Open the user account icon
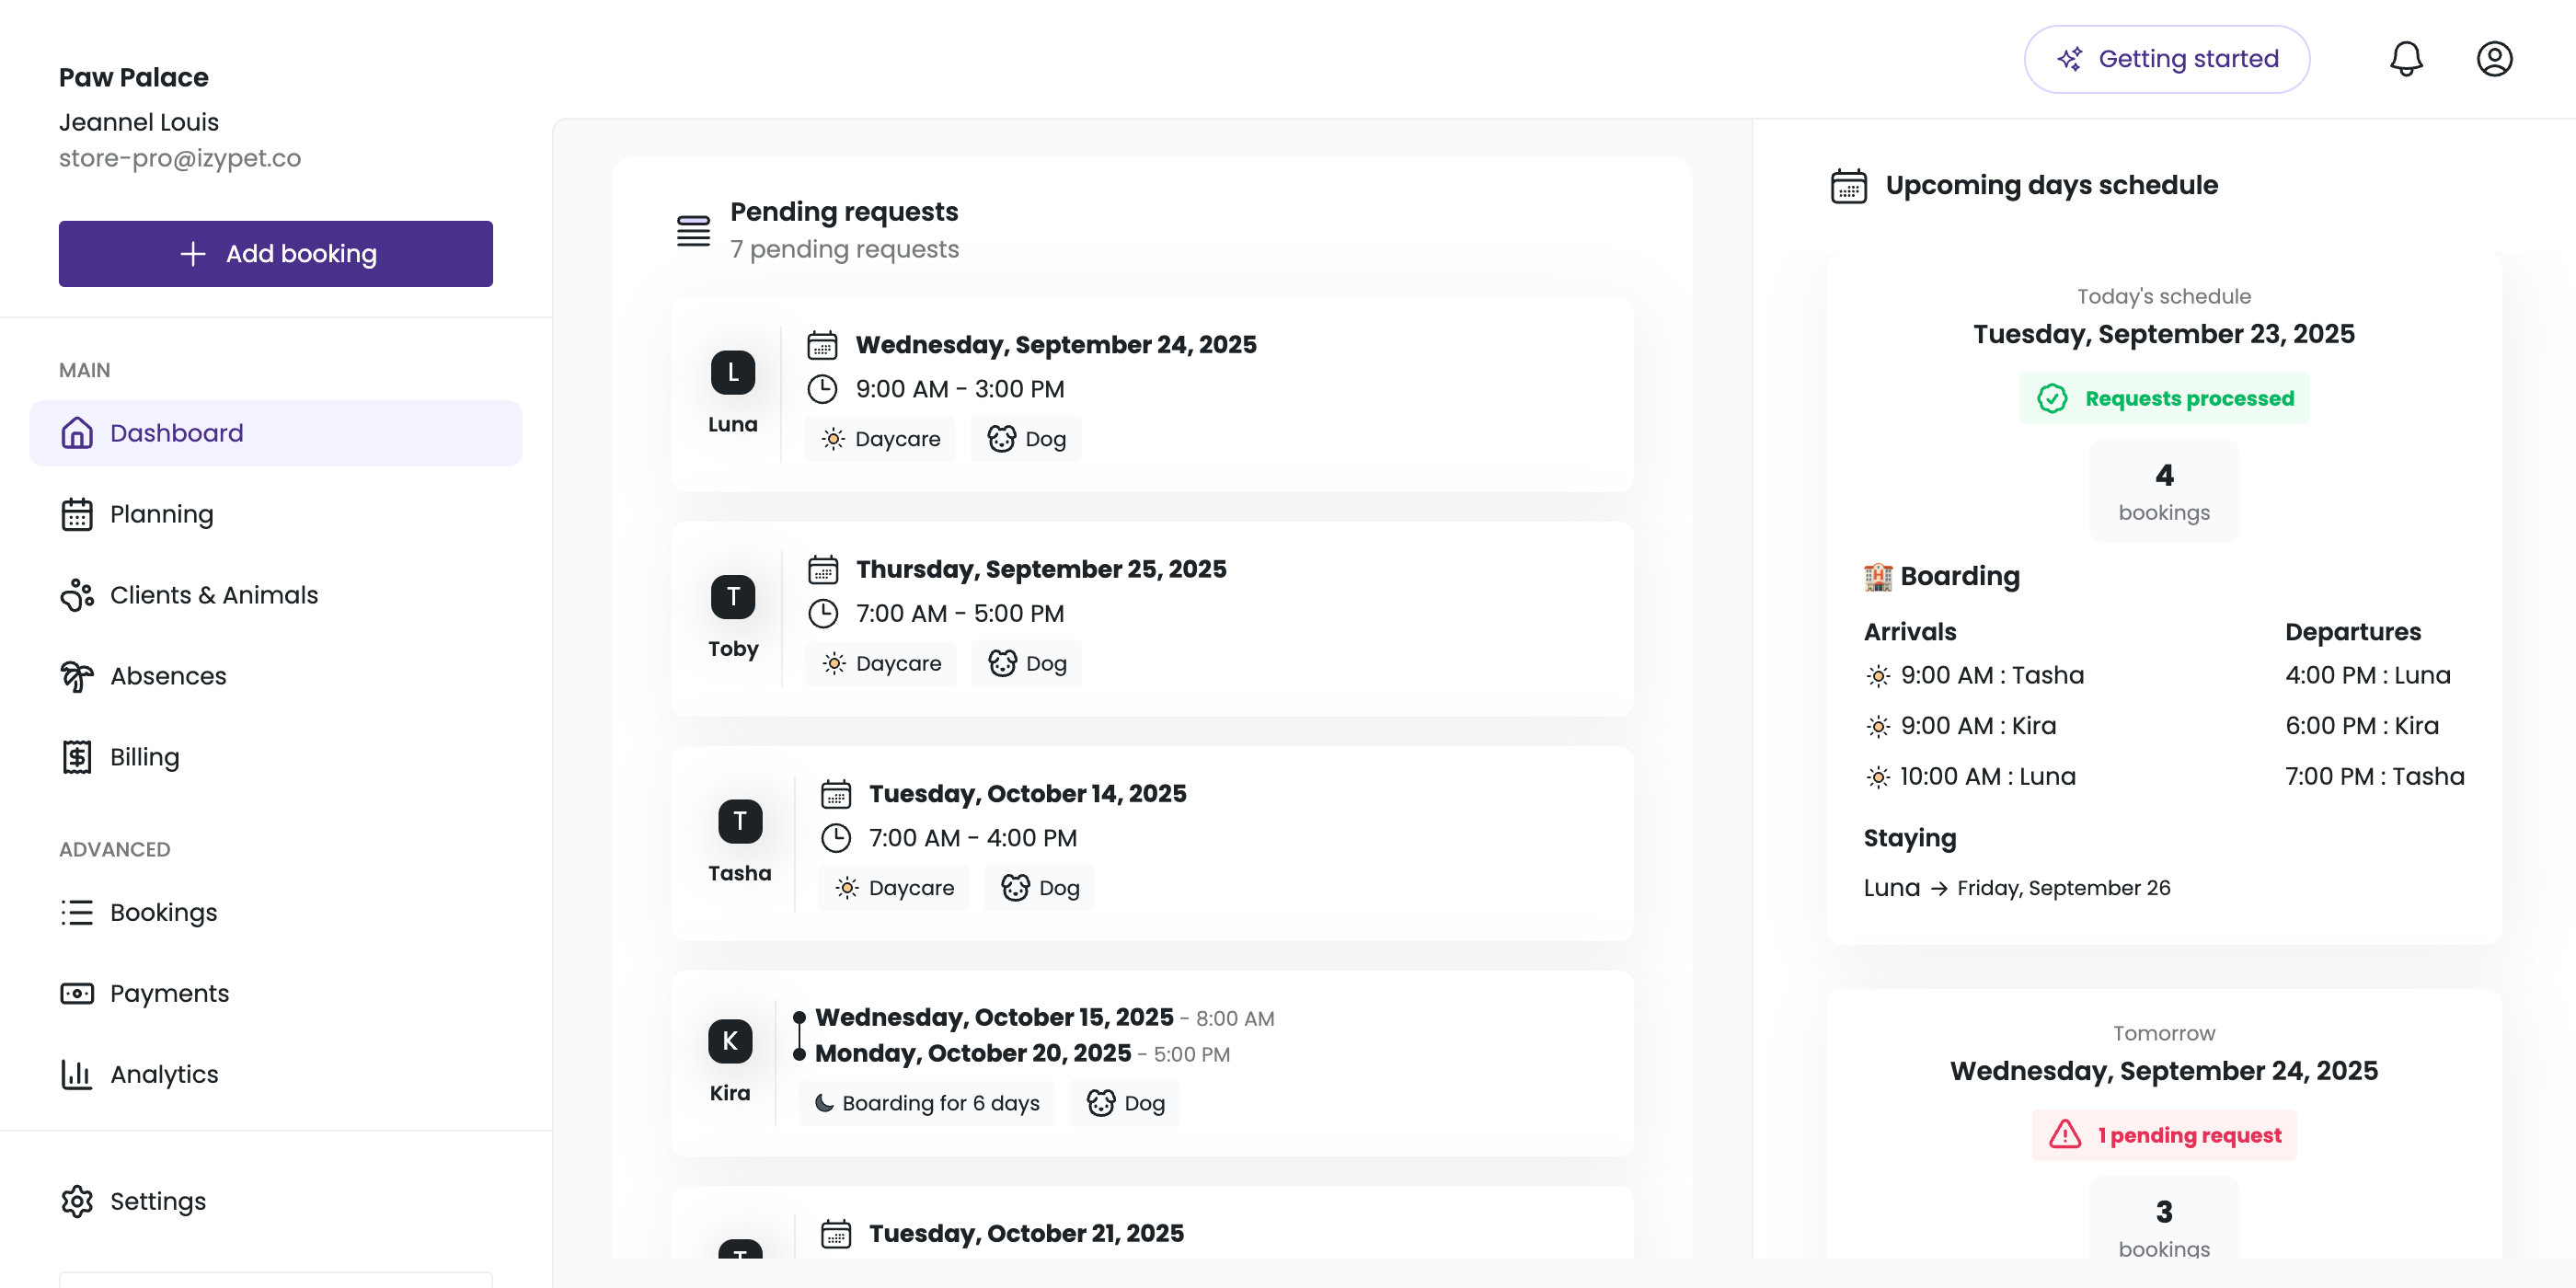This screenshot has height=1288, width=2576. tap(2494, 59)
